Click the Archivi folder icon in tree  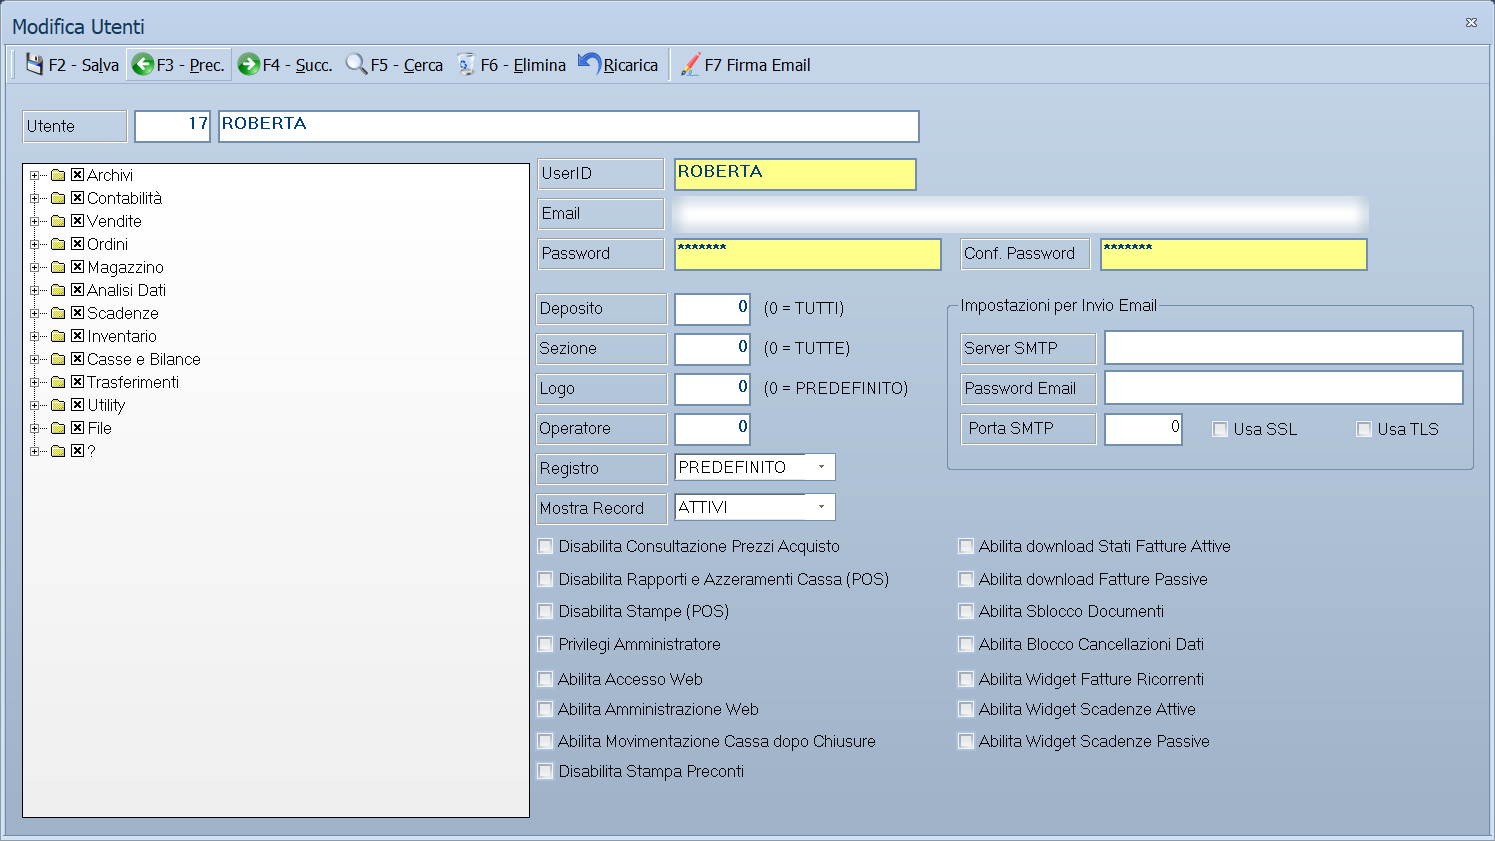point(58,175)
